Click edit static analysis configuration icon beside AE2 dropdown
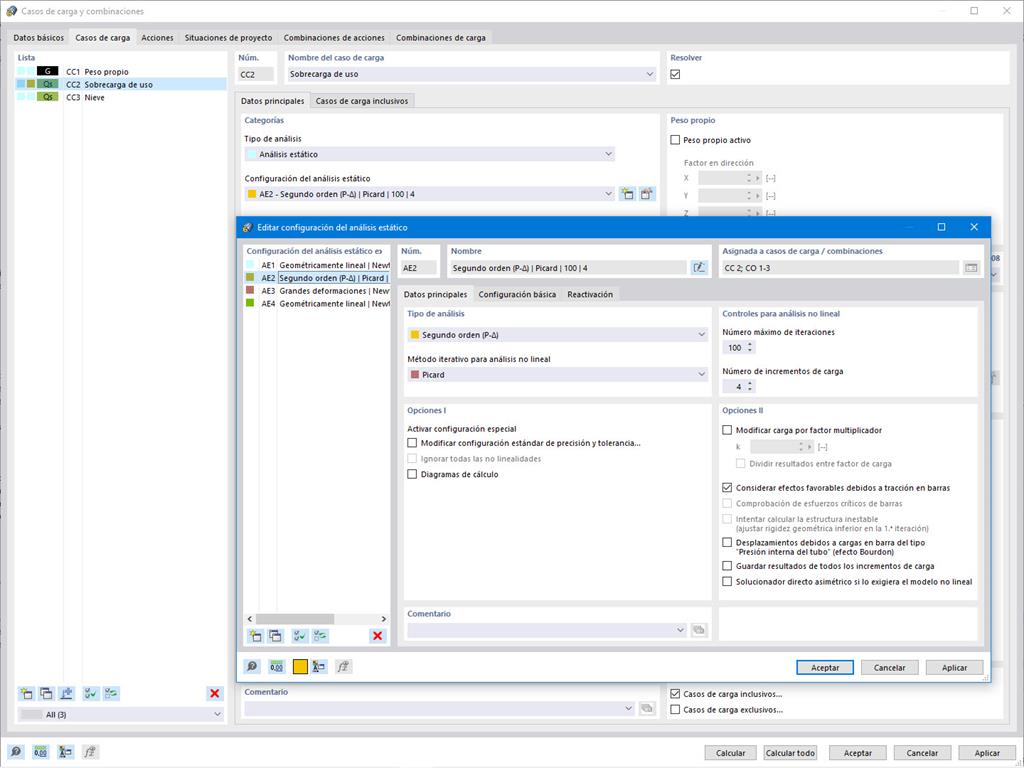1024x768 pixels. tap(647, 194)
